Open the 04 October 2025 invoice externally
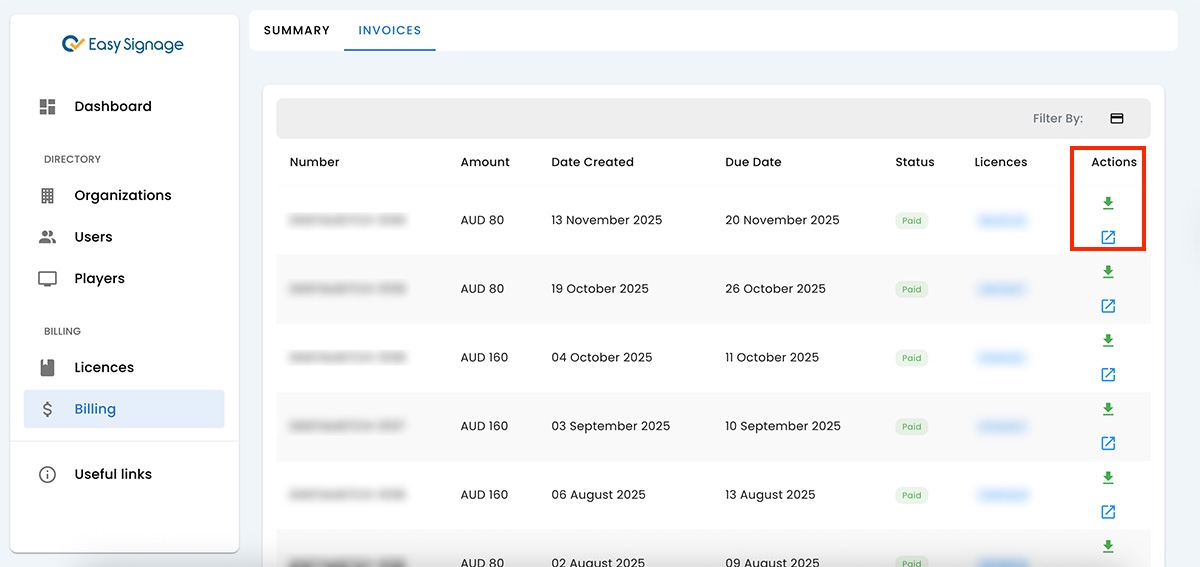This screenshot has width=1200, height=567. tap(1108, 375)
